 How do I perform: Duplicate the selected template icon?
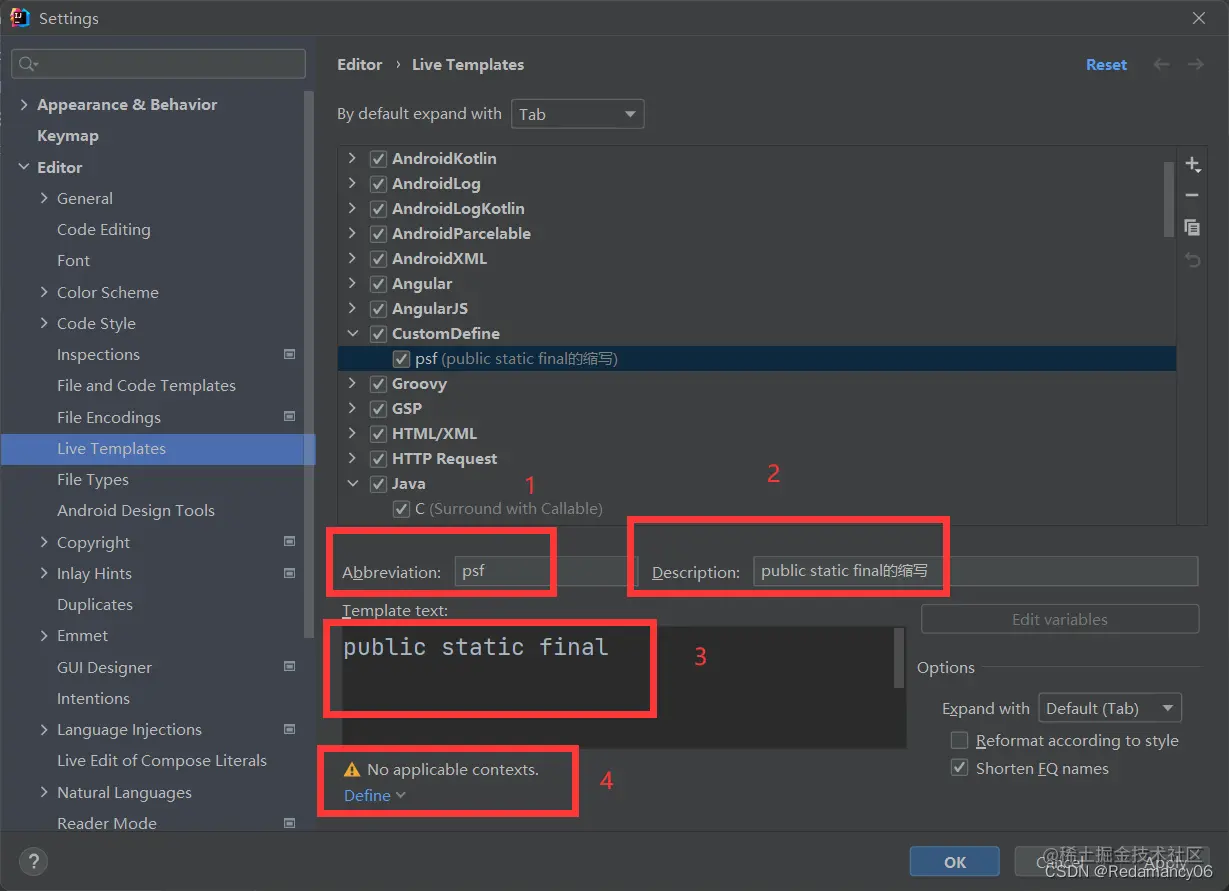1192,227
